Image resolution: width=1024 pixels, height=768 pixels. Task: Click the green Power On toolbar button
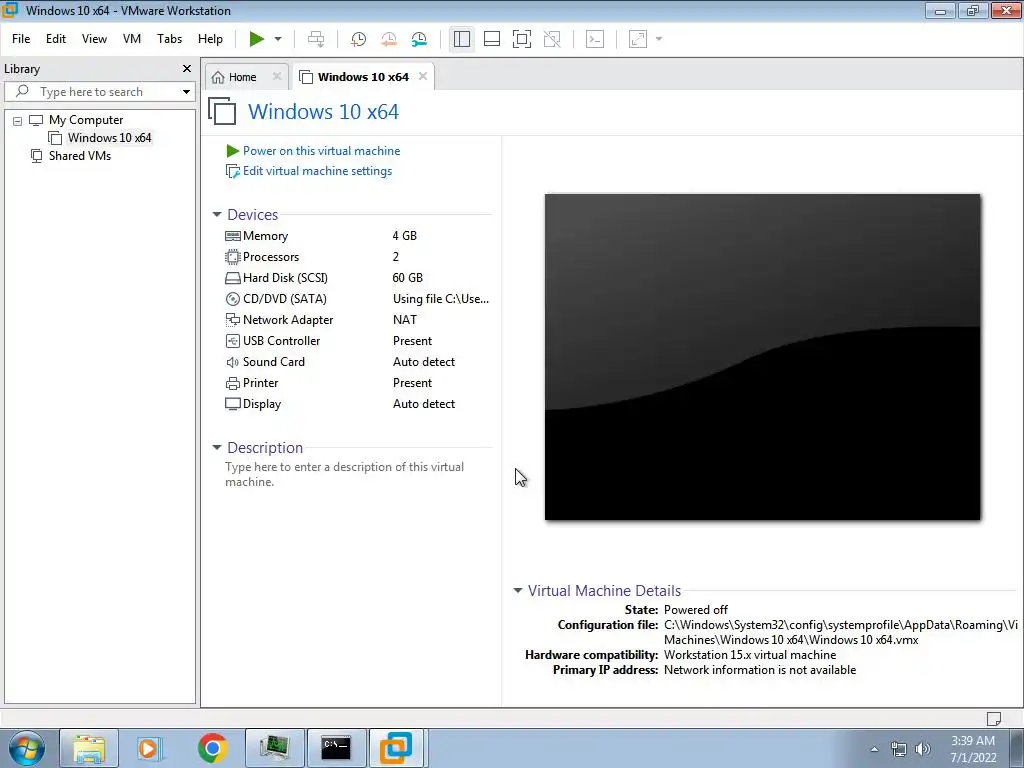pos(257,39)
